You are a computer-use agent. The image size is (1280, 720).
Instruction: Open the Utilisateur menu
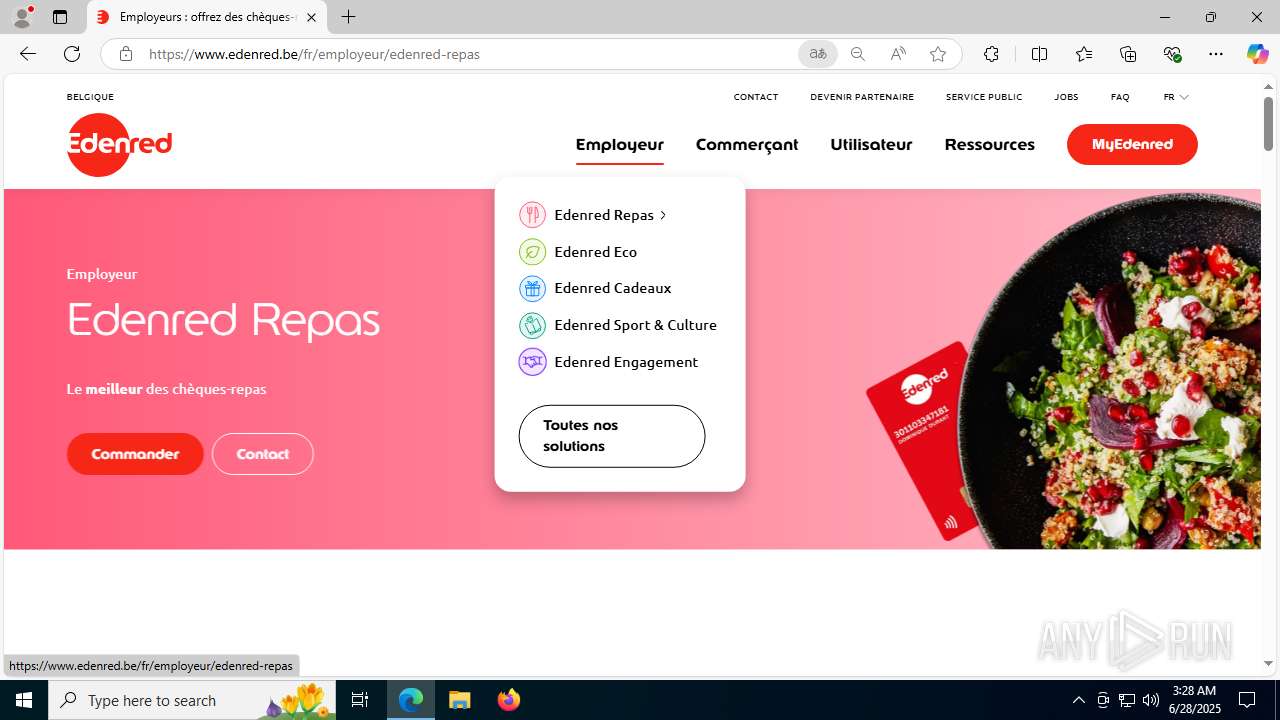pyautogui.click(x=871, y=145)
